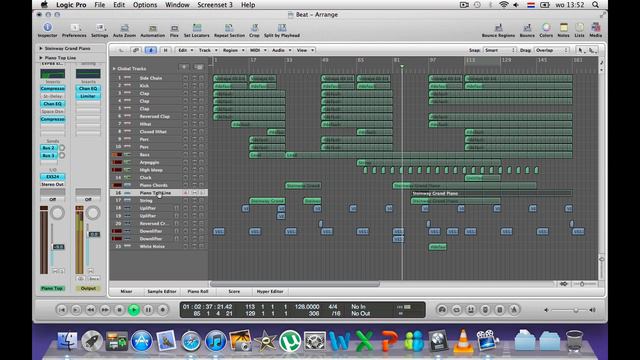Click the Set Locators icon
The height and width of the screenshot is (360, 640).
[x=196, y=29]
